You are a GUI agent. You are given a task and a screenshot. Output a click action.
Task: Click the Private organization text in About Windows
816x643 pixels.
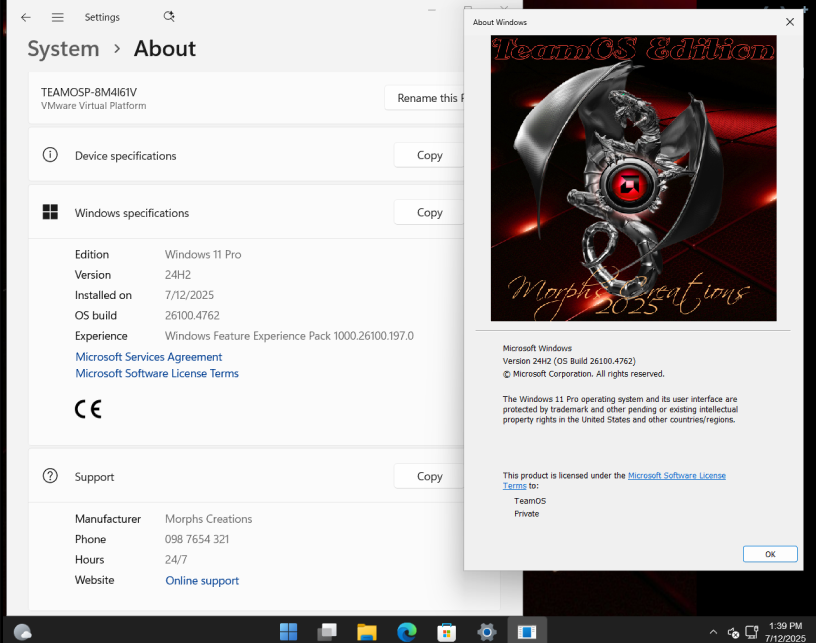(527, 513)
